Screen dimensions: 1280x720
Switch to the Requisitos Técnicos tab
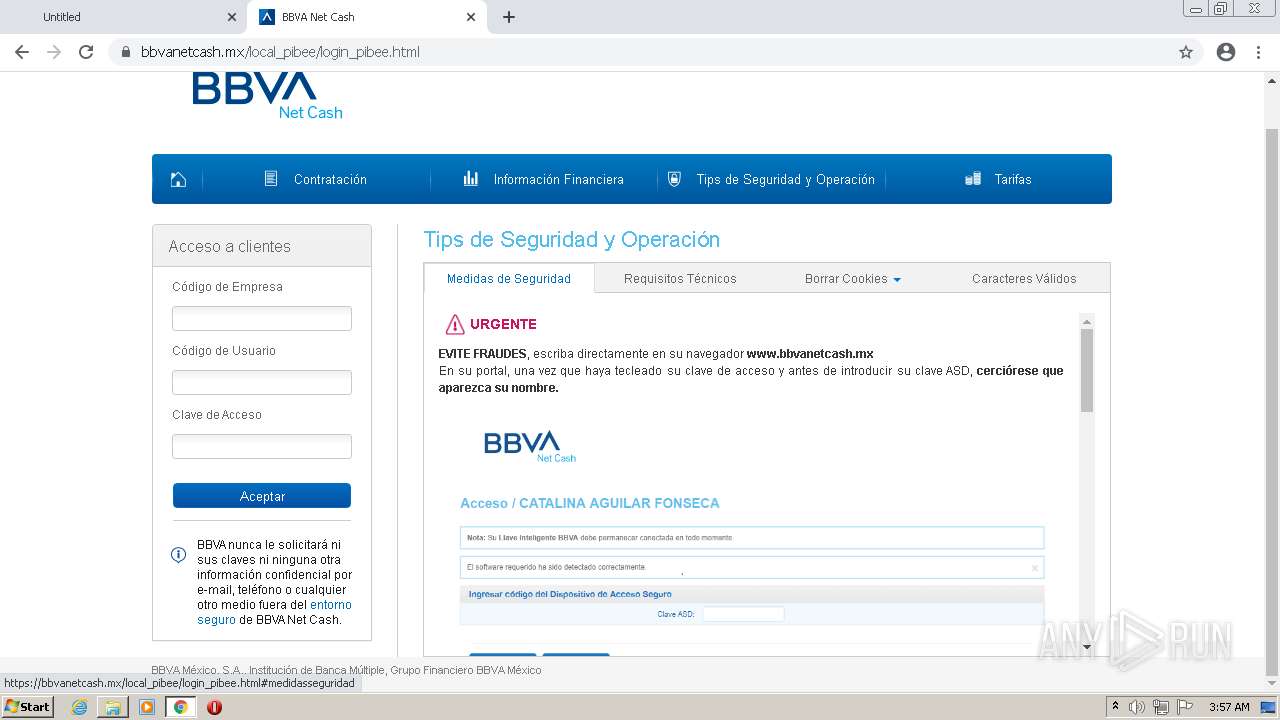click(680, 279)
